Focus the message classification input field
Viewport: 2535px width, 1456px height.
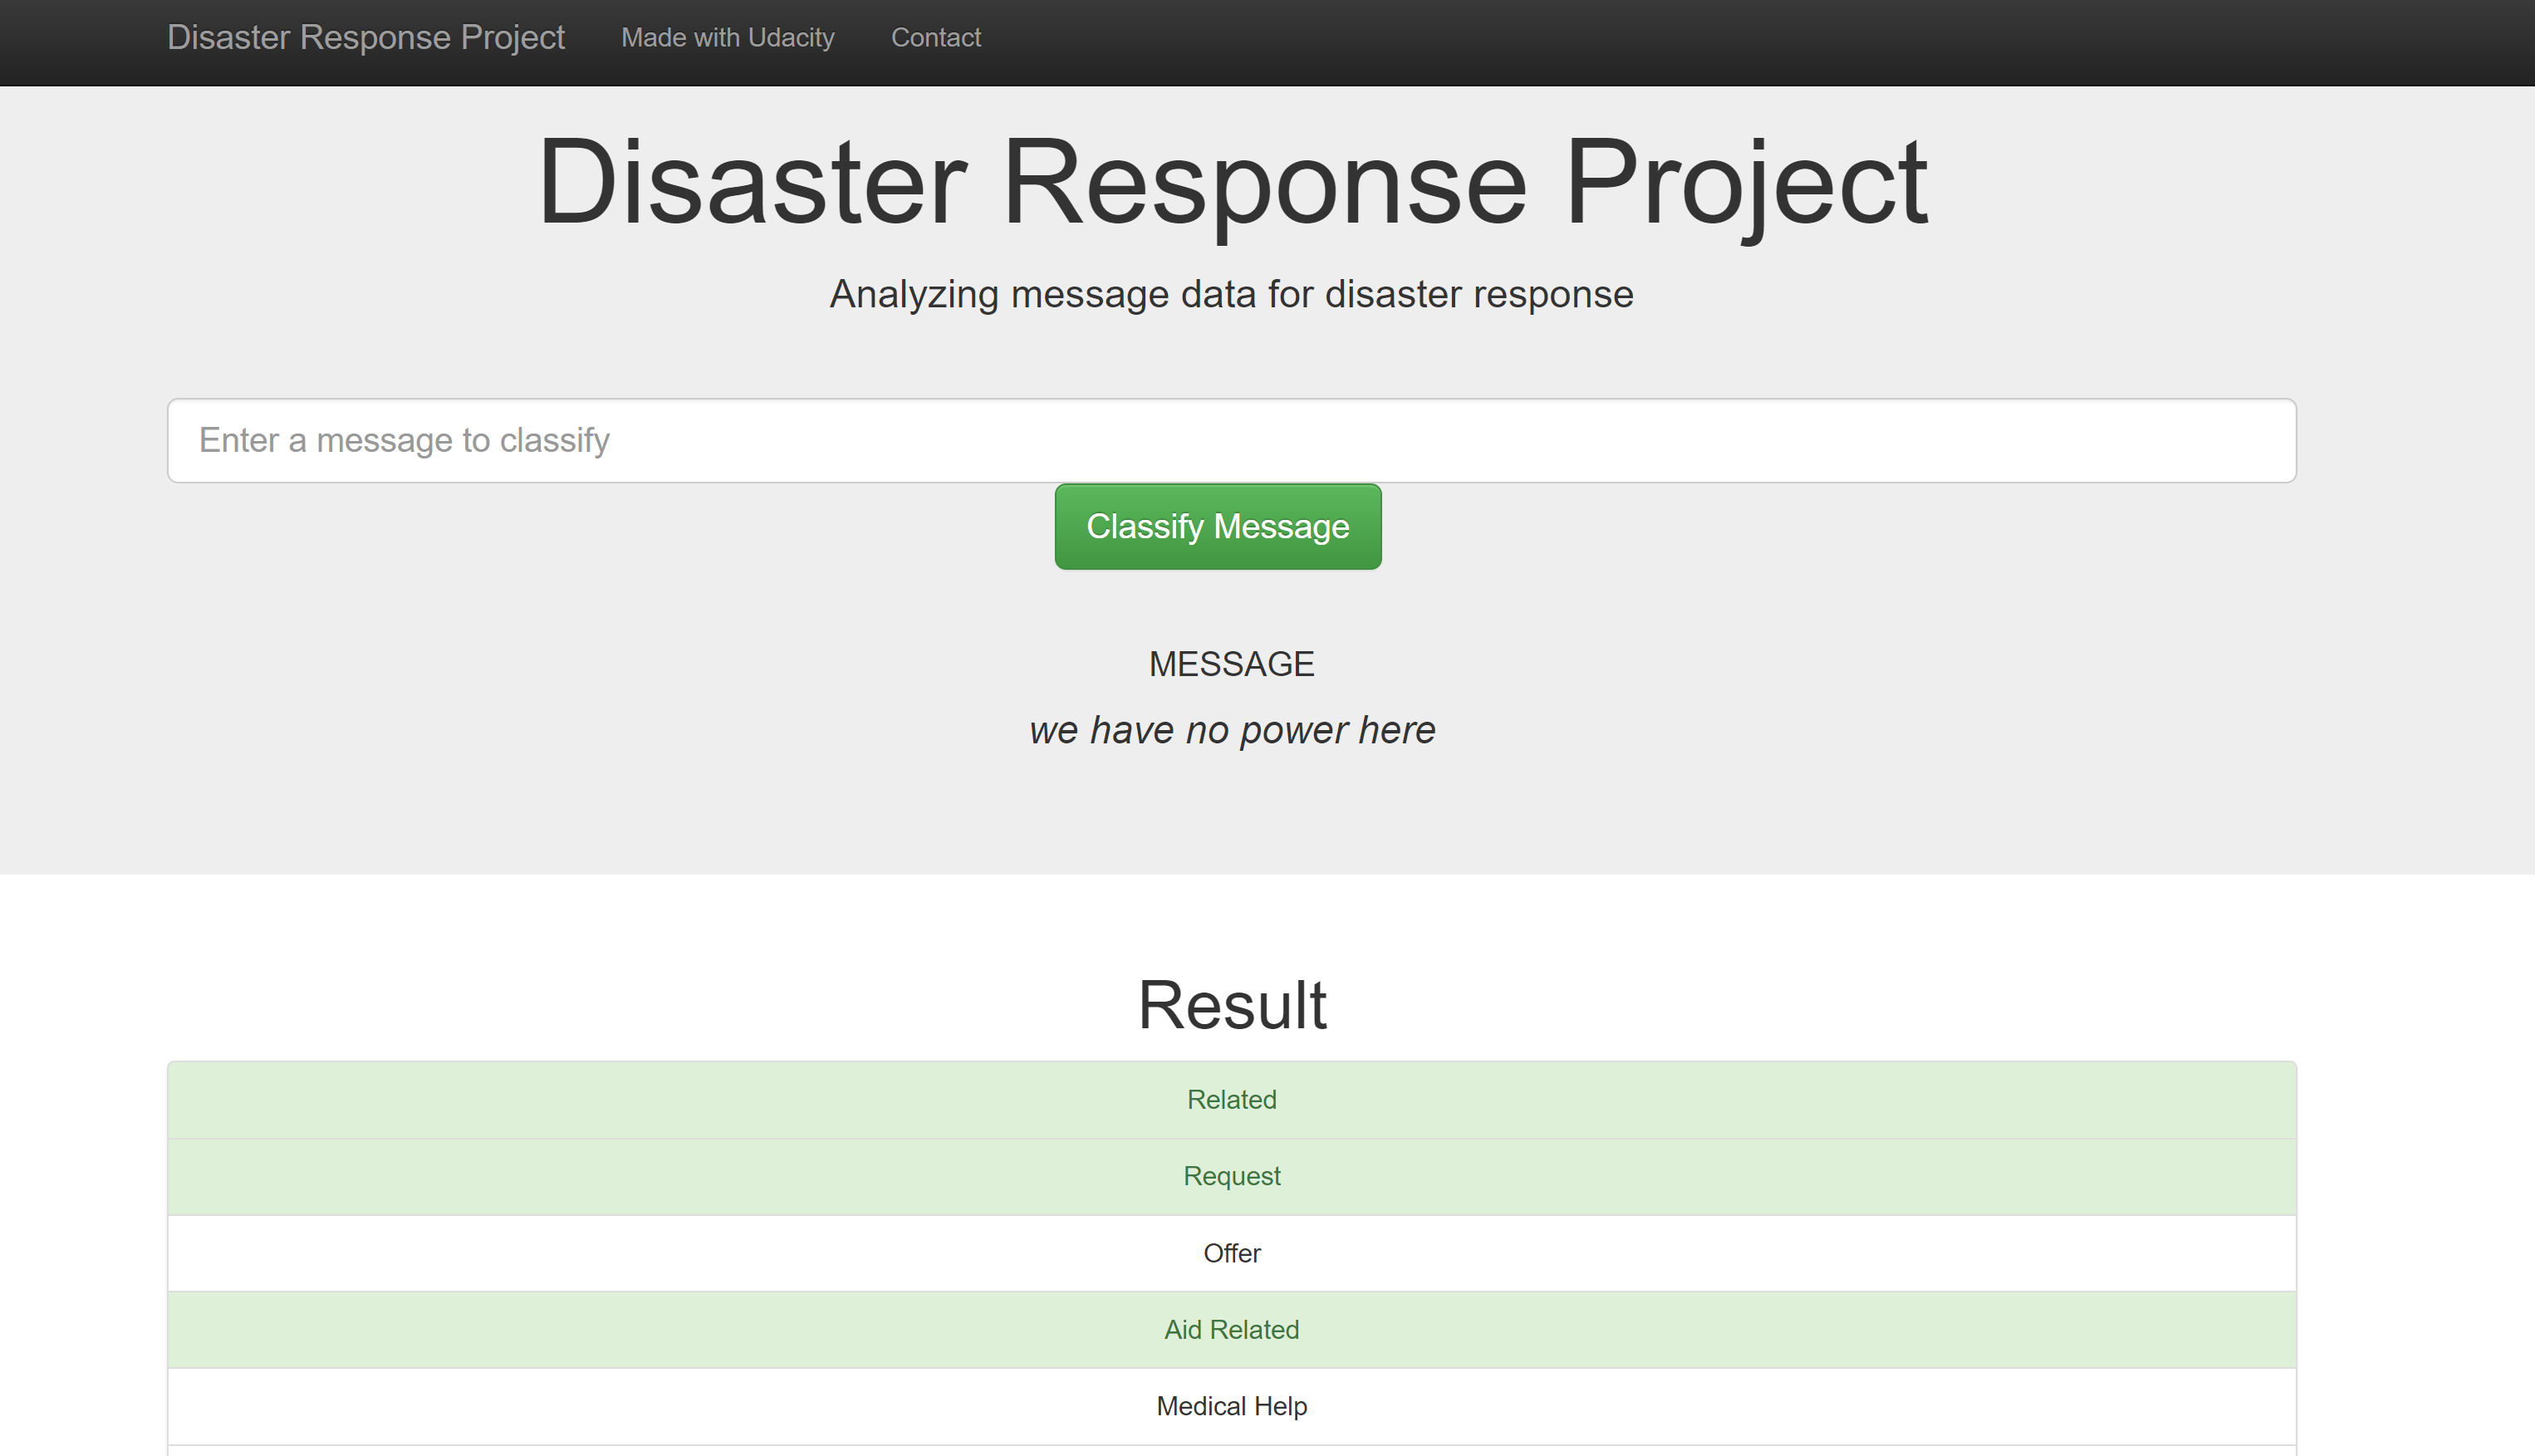click(x=1230, y=440)
